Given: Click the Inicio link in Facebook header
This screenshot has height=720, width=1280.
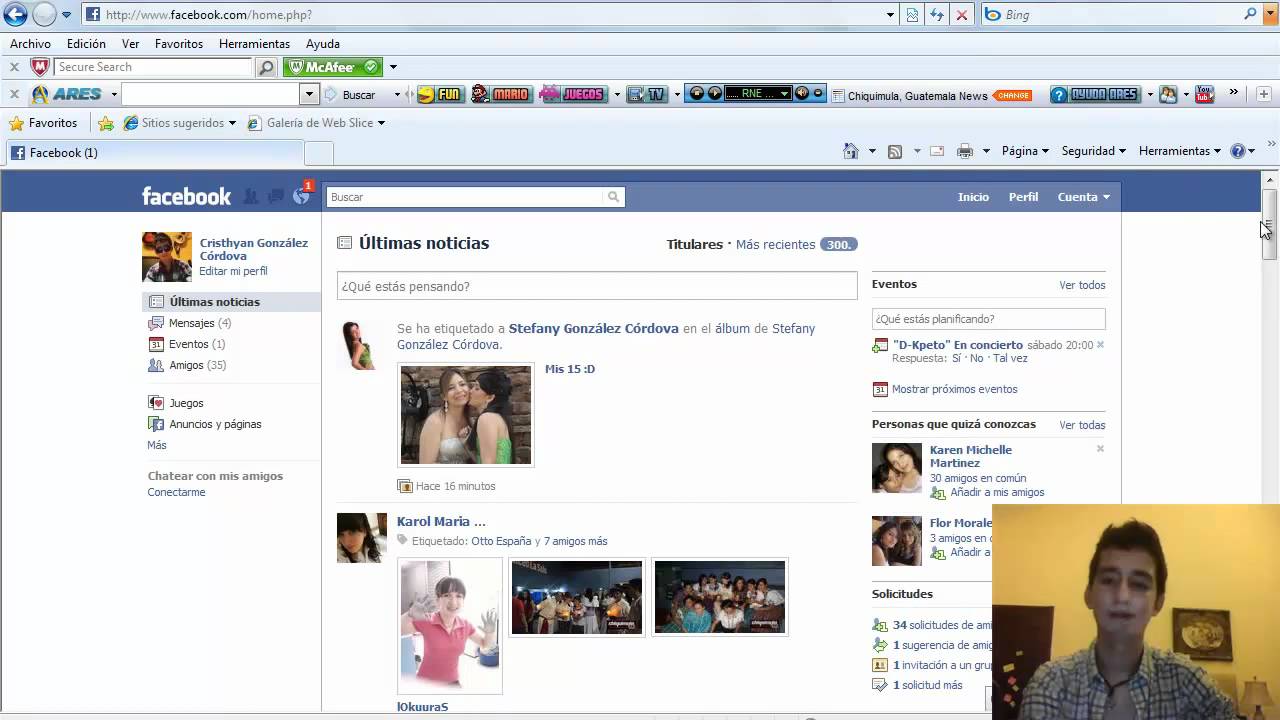Looking at the screenshot, I should 973,197.
